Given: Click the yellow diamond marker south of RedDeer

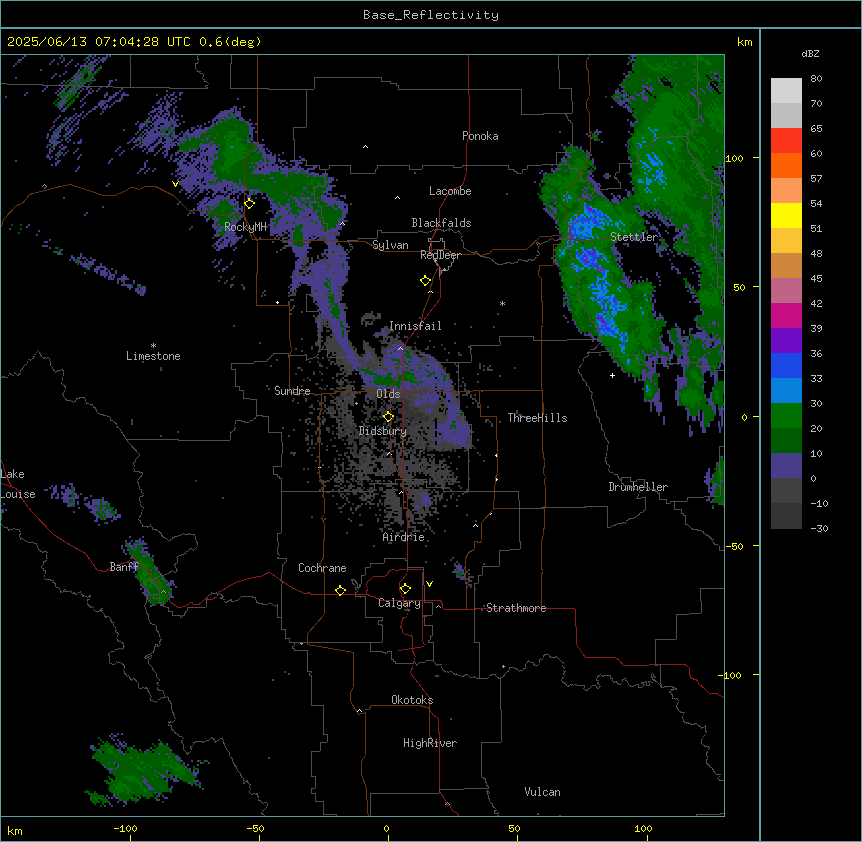Looking at the screenshot, I should tap(426, 281).
